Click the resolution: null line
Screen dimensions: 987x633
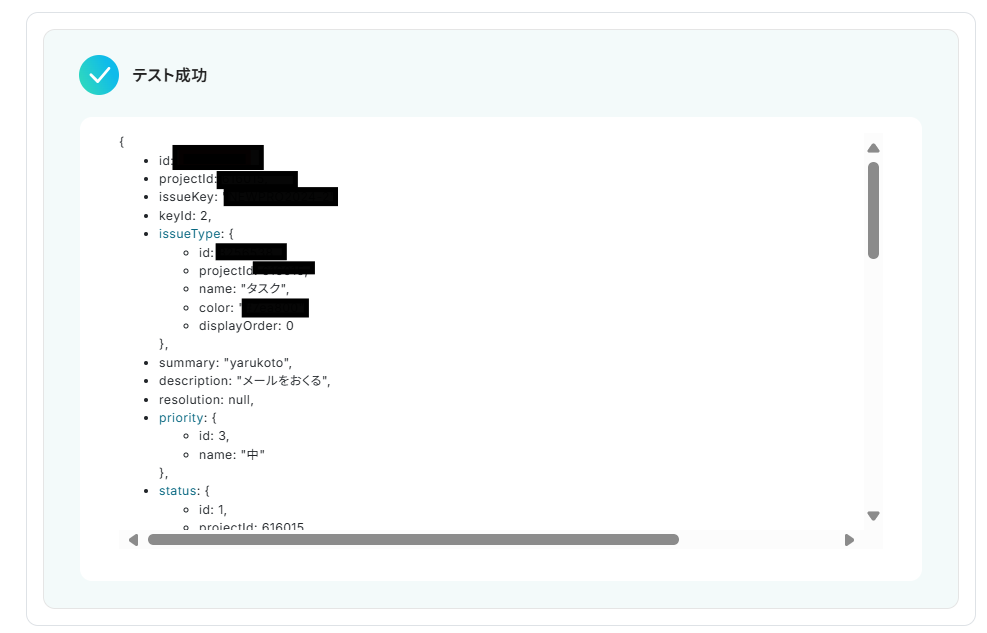tap(206, 400)
